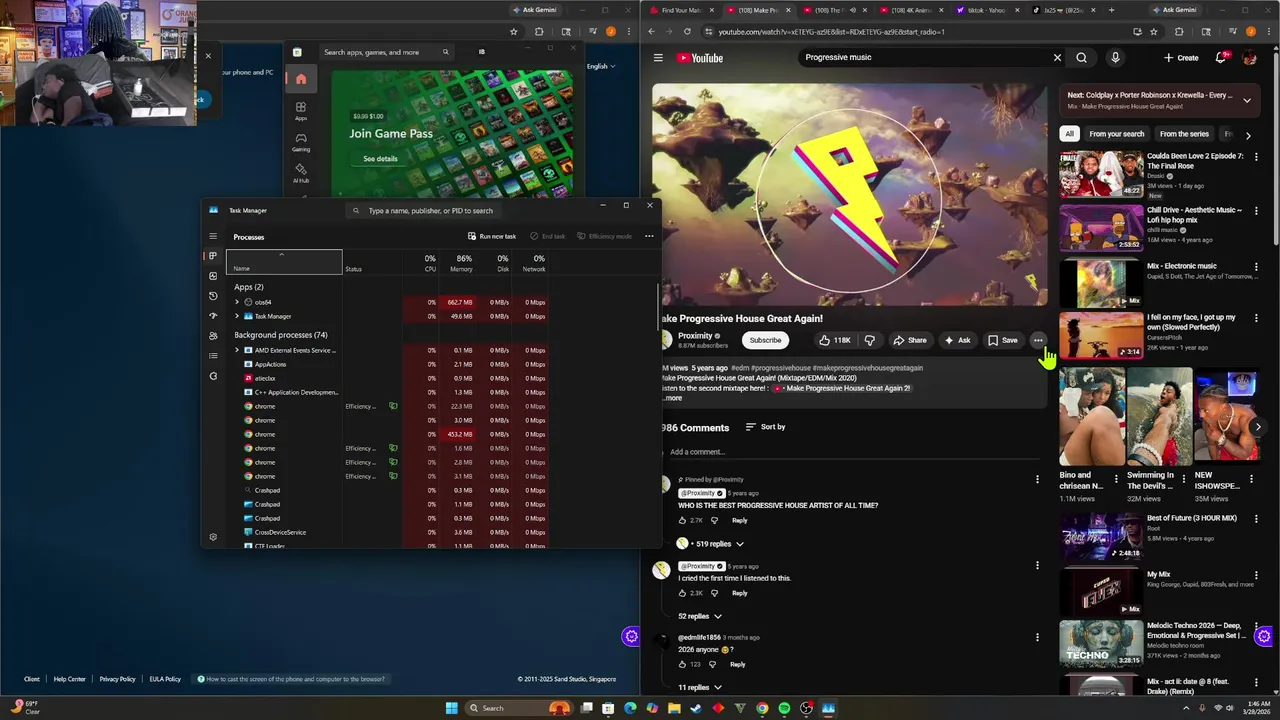Open Windows Start menu

[452, 708]
